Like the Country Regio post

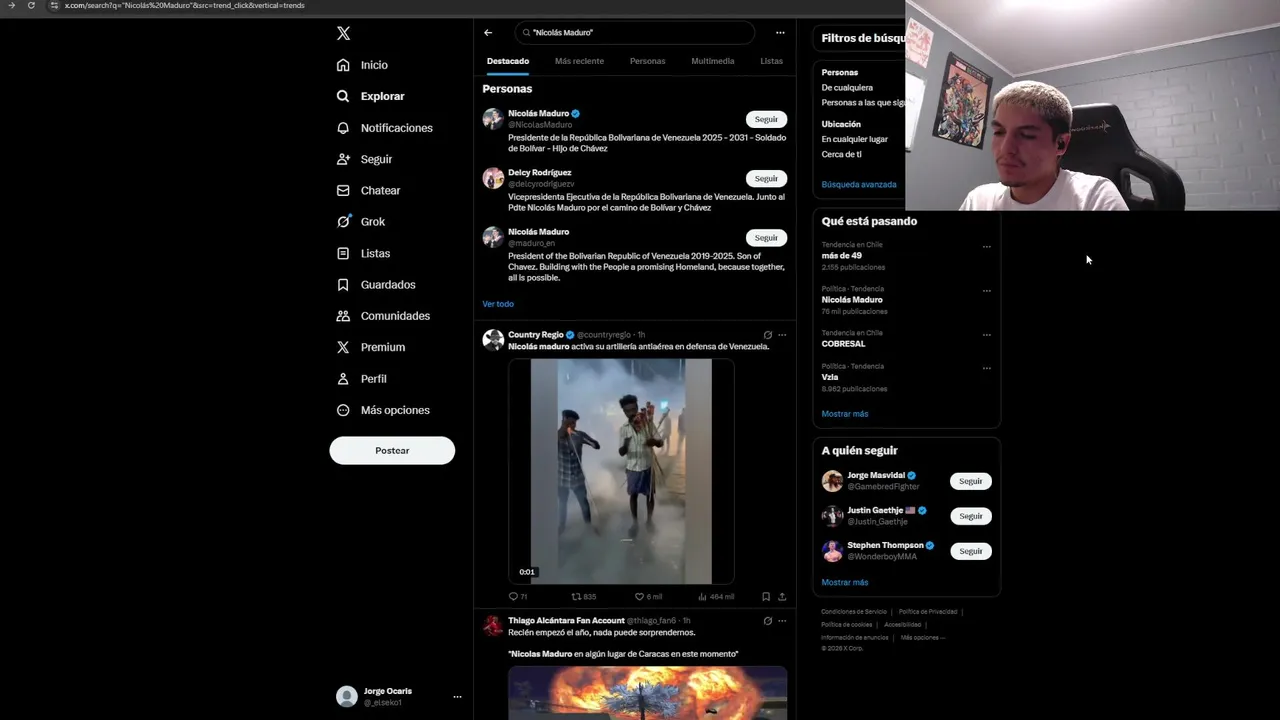pos(648,596)
